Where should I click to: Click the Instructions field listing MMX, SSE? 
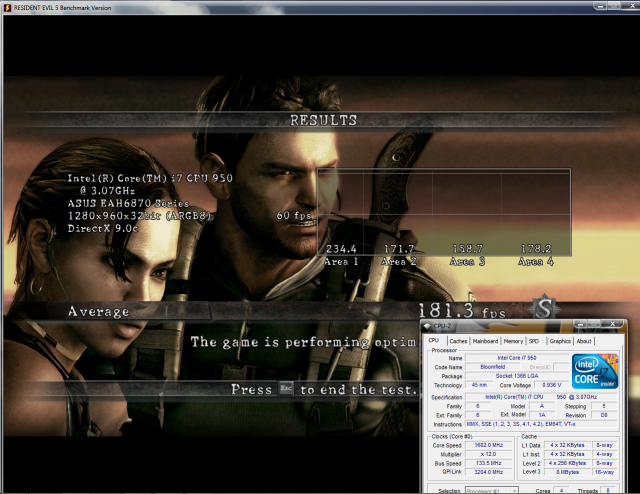coord(541,424)
